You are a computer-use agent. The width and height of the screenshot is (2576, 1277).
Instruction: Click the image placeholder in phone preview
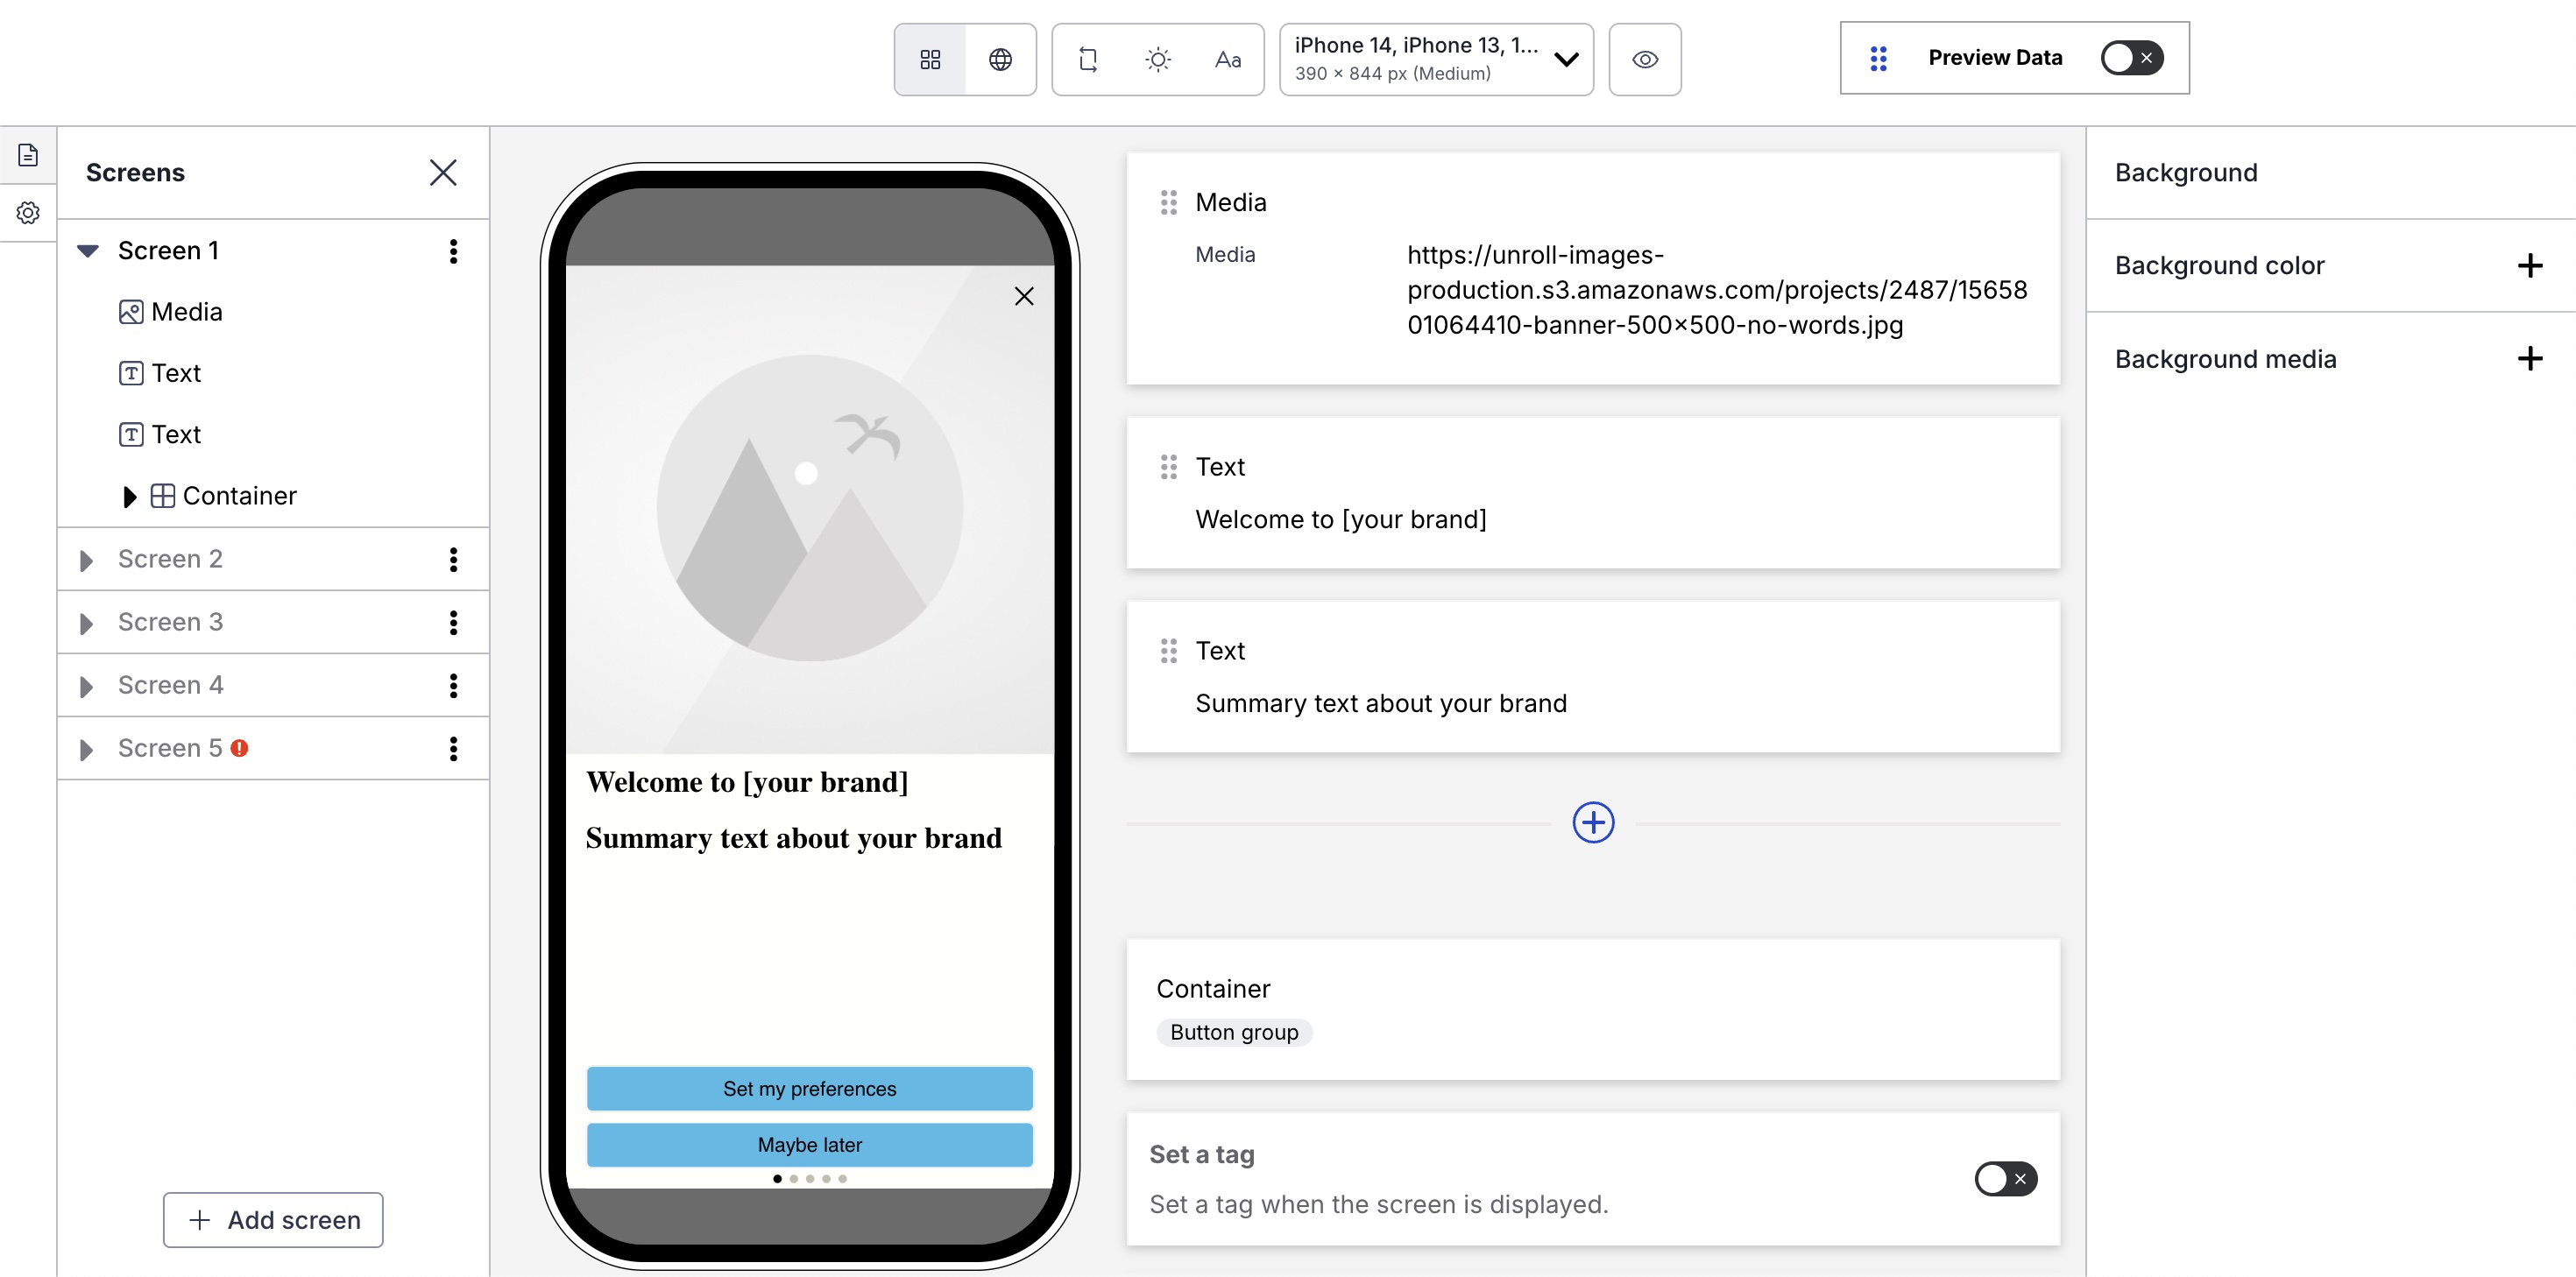(810, 509)
